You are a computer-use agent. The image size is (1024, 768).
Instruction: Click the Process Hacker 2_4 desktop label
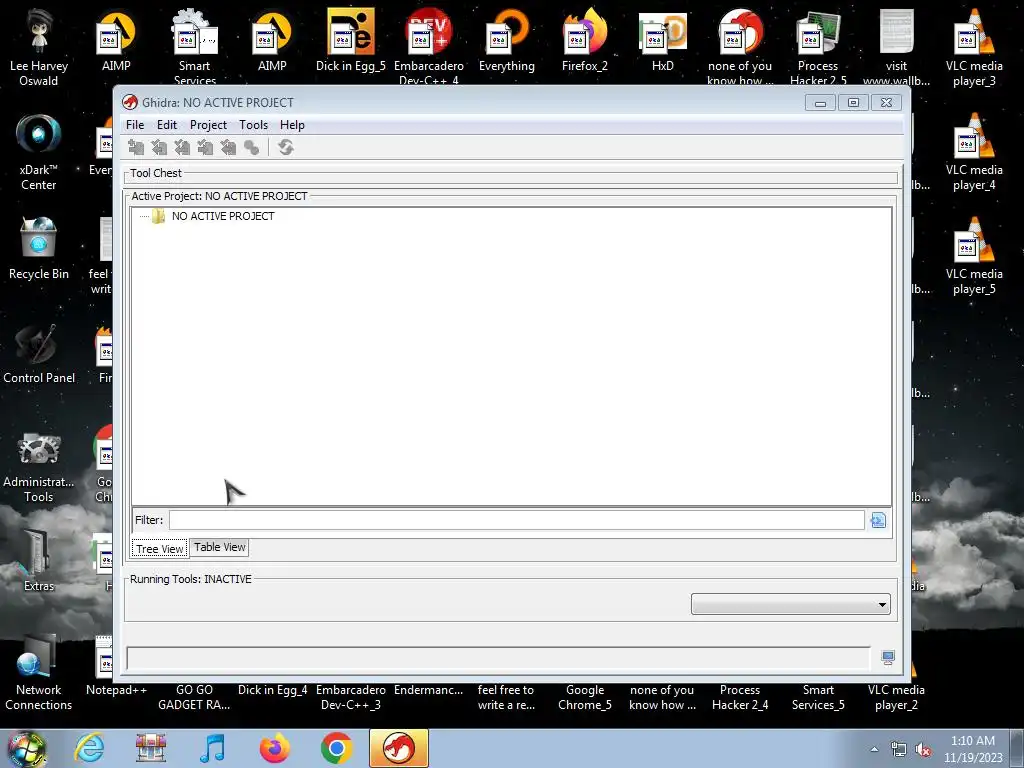point(740,697)
